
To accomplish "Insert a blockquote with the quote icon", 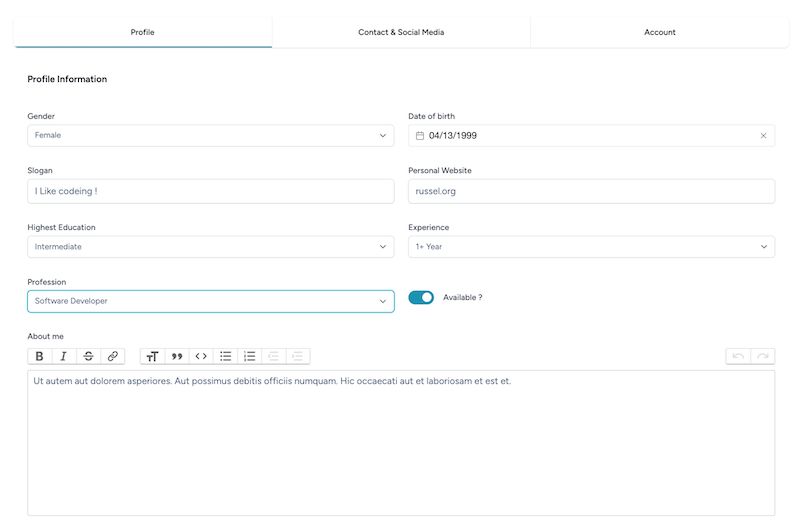I will pyautogui.click(x=177, y=356).
